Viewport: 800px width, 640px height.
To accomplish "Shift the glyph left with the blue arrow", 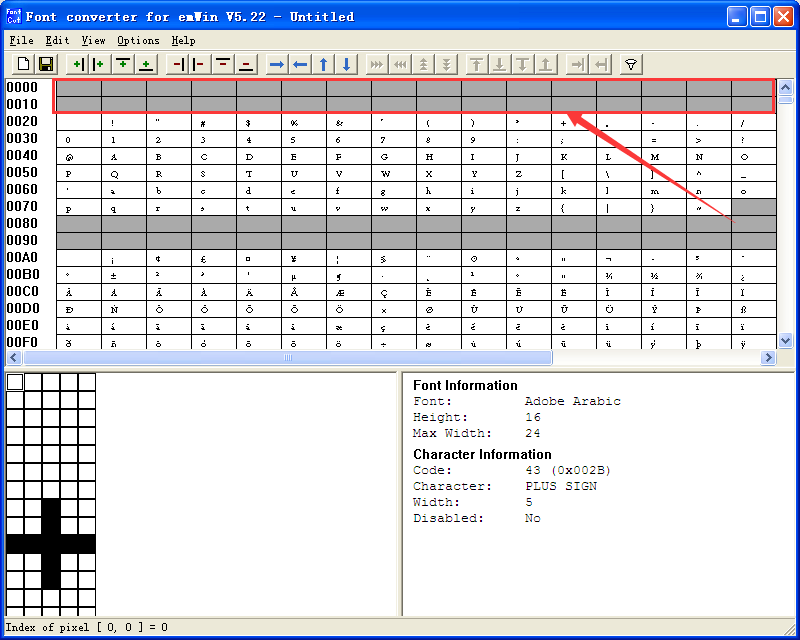I will (x=300, y=64).
